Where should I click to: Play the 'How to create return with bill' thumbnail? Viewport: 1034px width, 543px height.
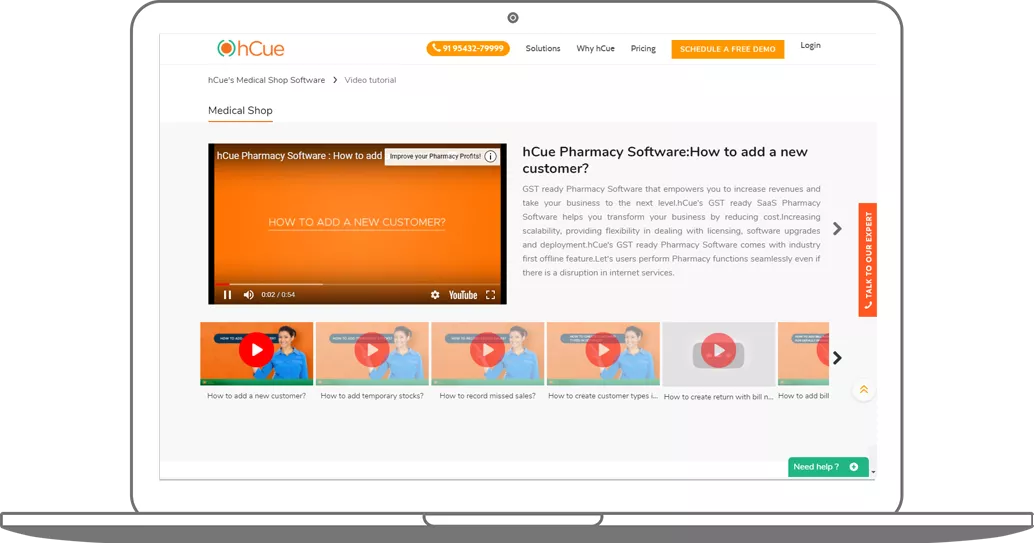point(718,353)
